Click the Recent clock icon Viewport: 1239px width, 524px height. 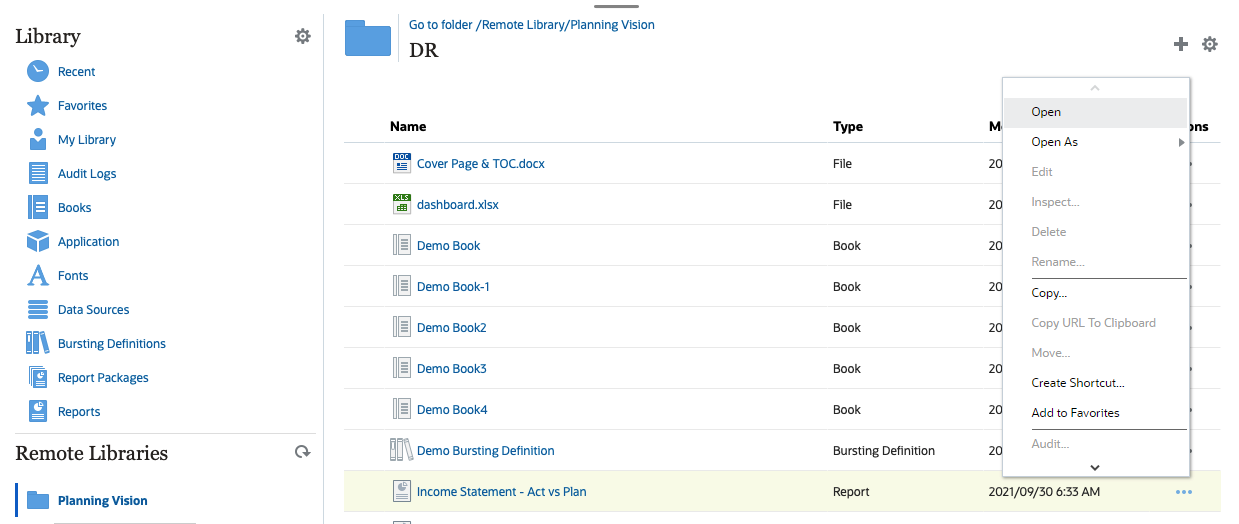click(x=38, y=72)
